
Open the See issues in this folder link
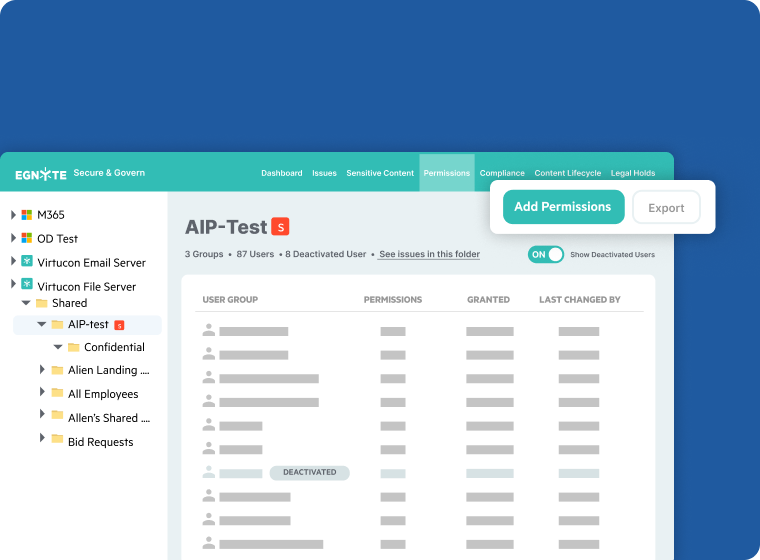[x=429, y=255]
